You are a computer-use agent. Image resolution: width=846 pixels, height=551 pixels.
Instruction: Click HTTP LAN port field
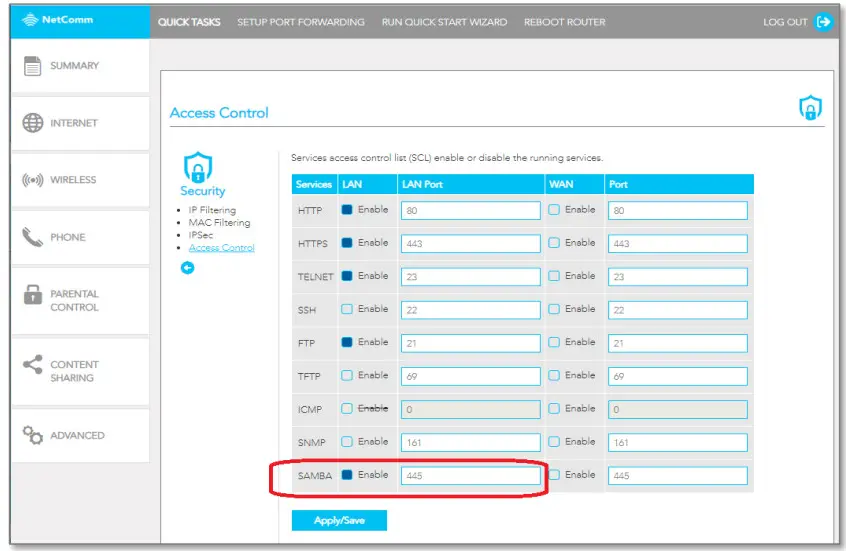pyautogui.click(x=470, y=210)
